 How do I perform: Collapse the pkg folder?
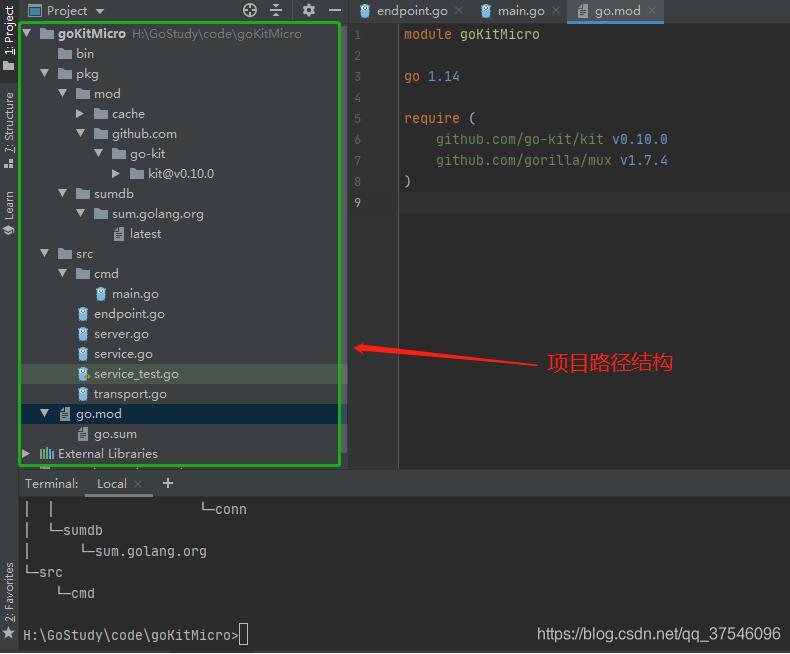tap(44, 74)
